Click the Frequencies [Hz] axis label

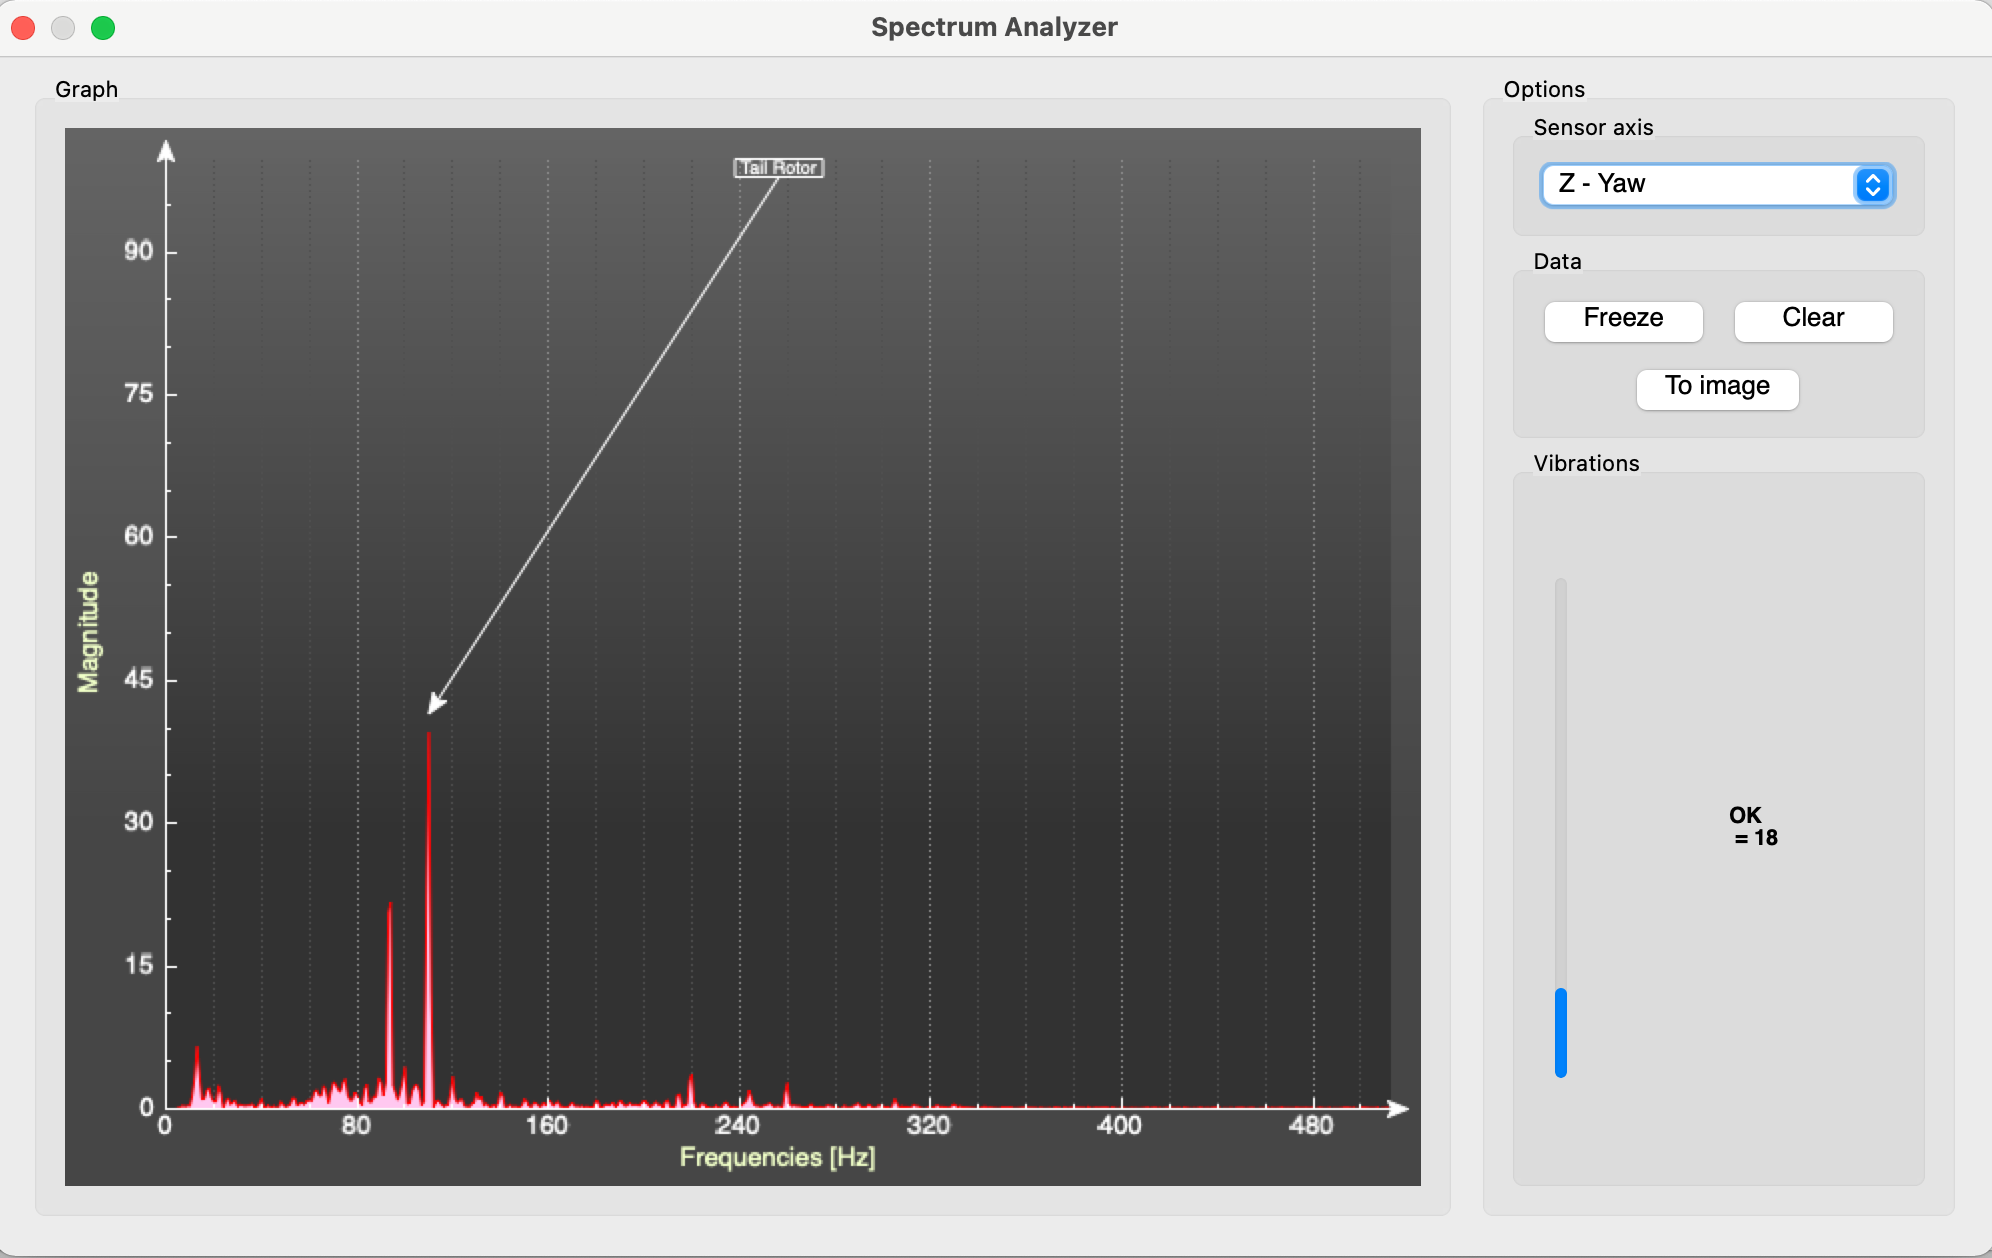(777, 1157)
